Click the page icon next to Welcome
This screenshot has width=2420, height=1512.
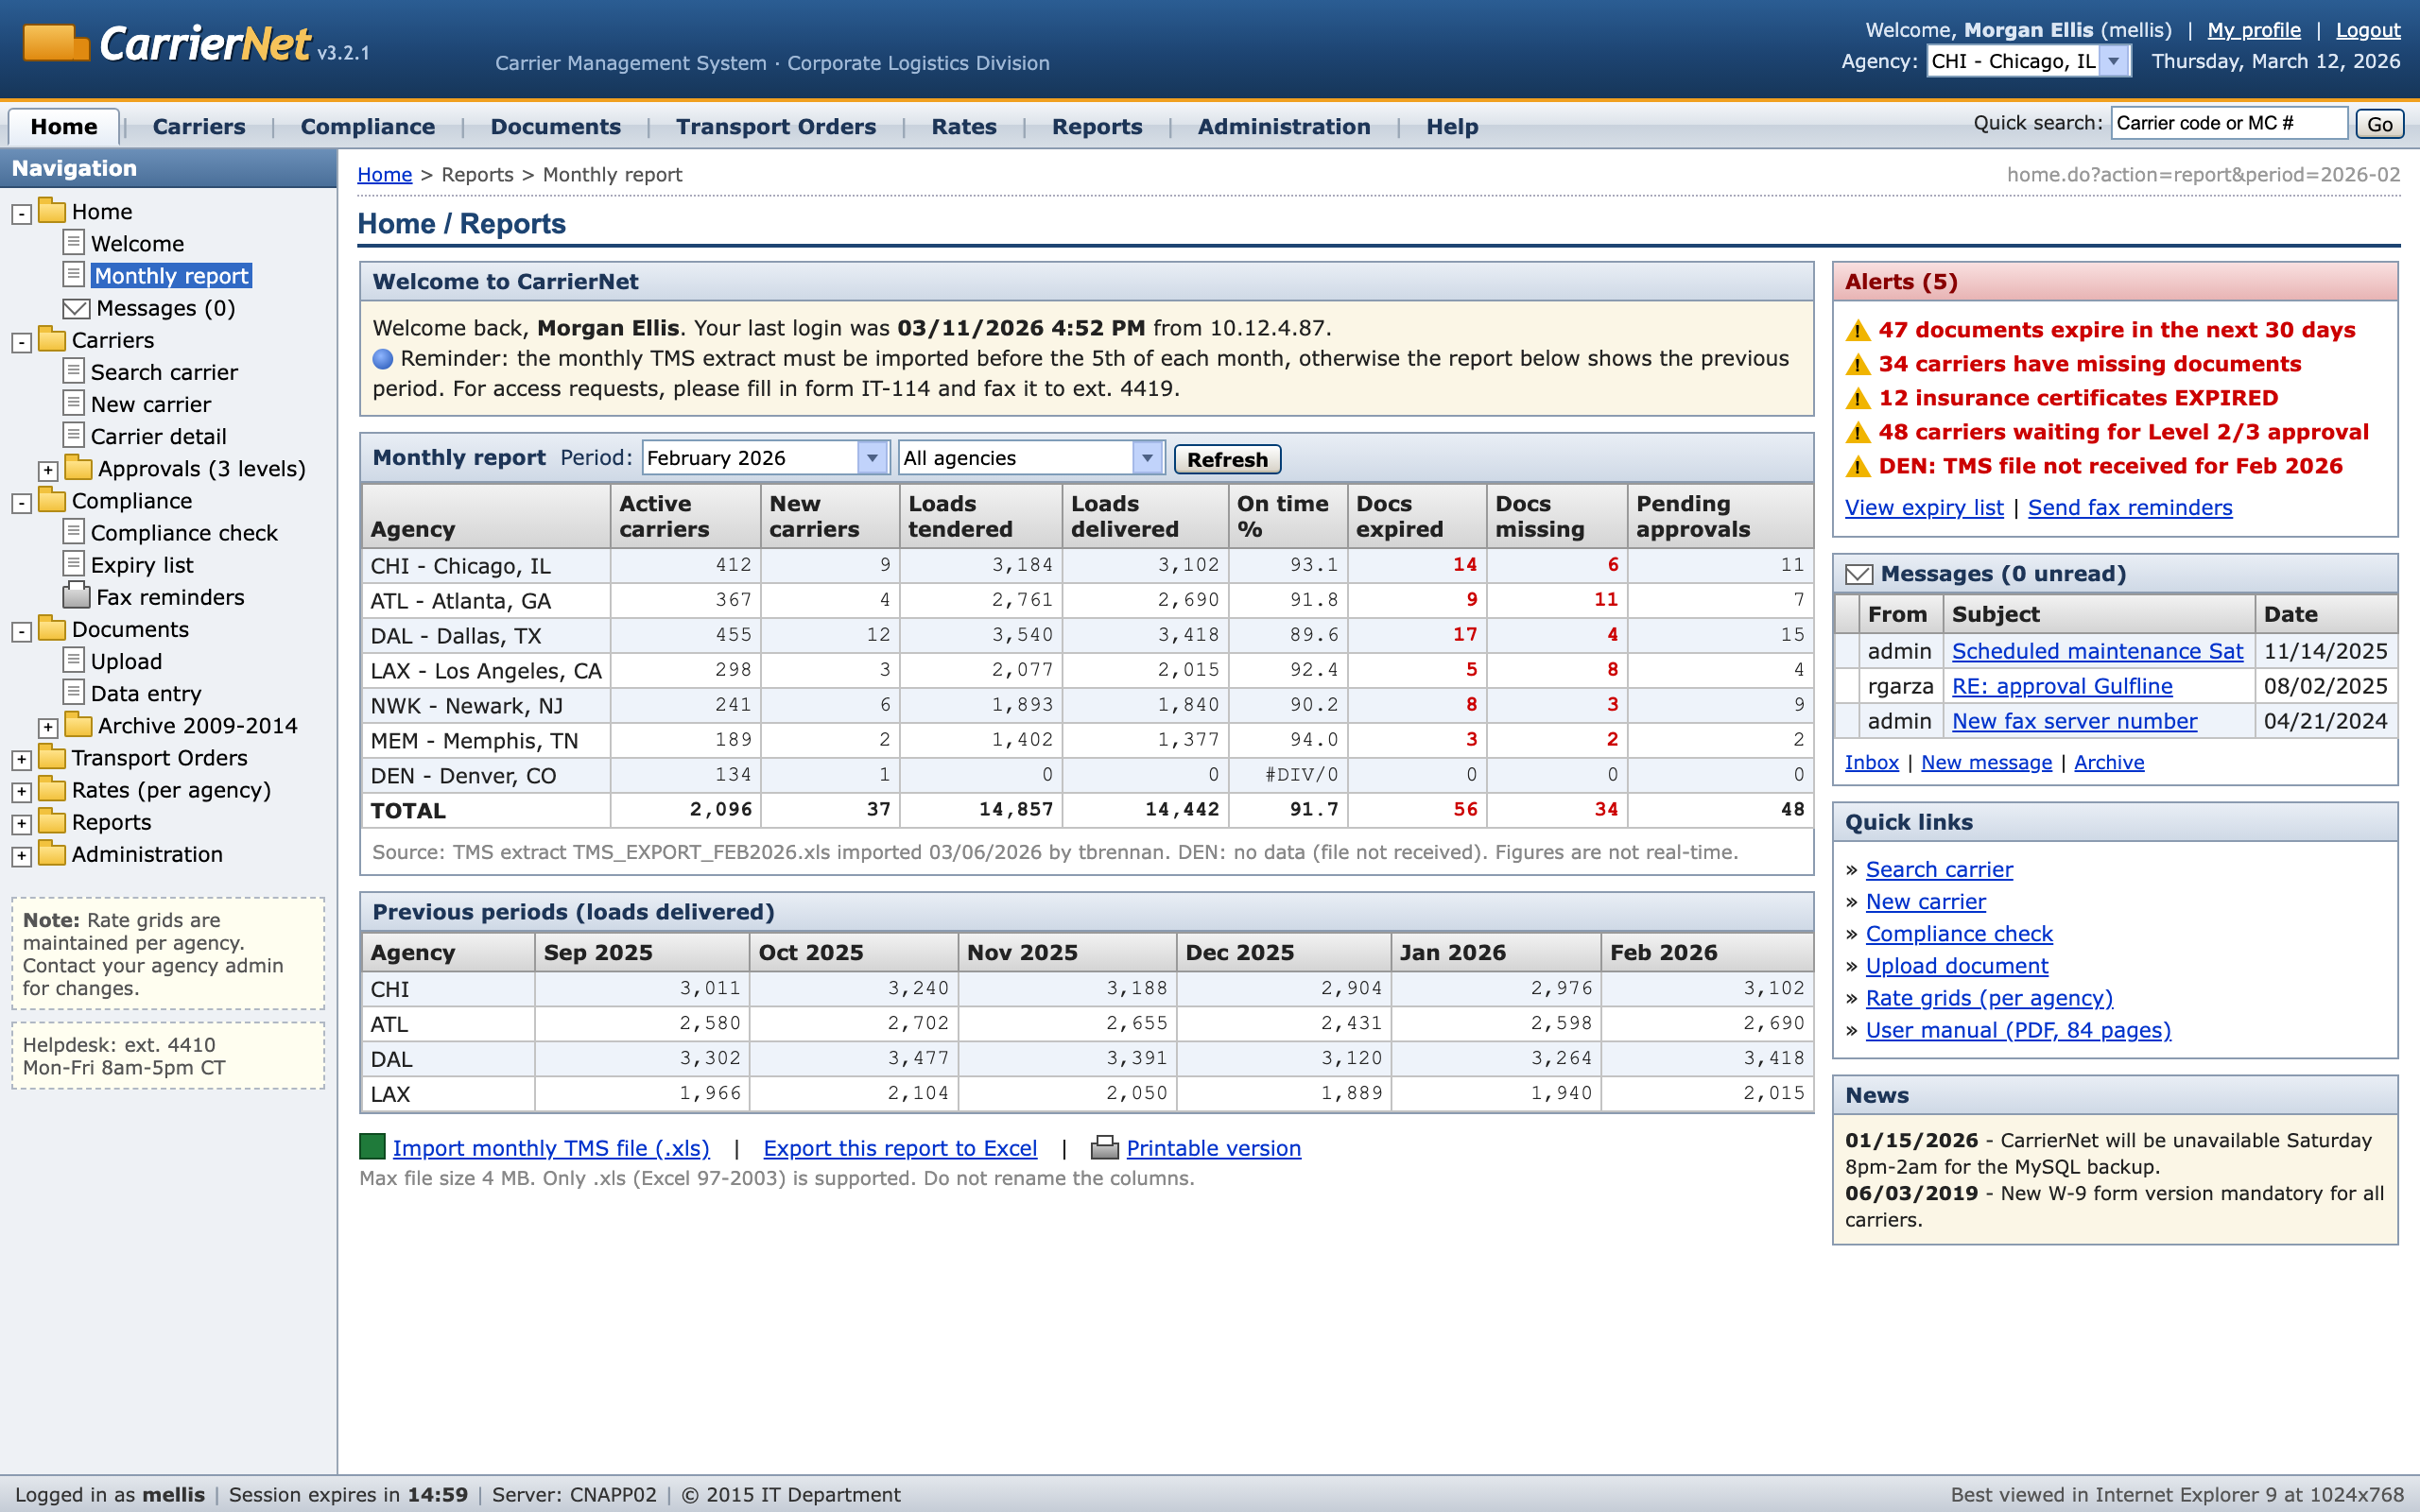(73, 242)
